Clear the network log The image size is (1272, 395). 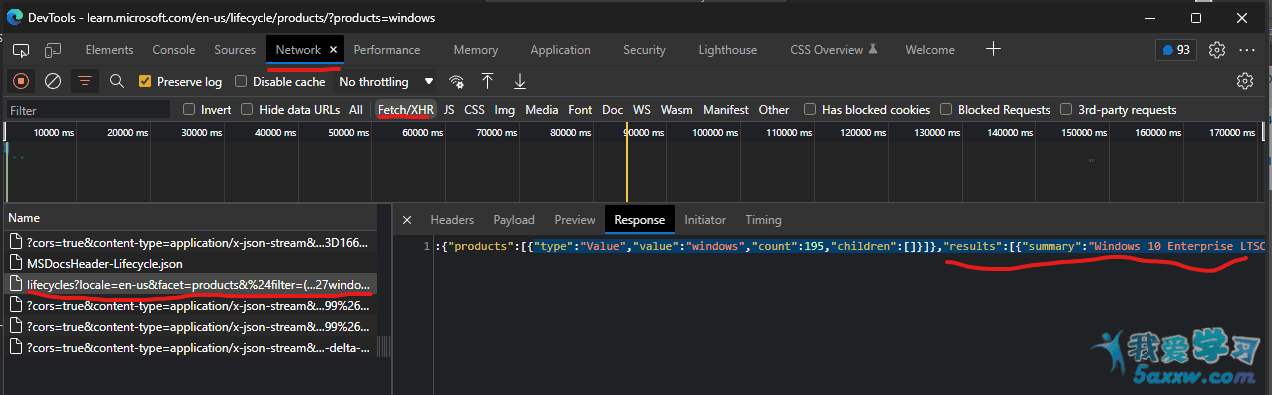pos(53,81)
